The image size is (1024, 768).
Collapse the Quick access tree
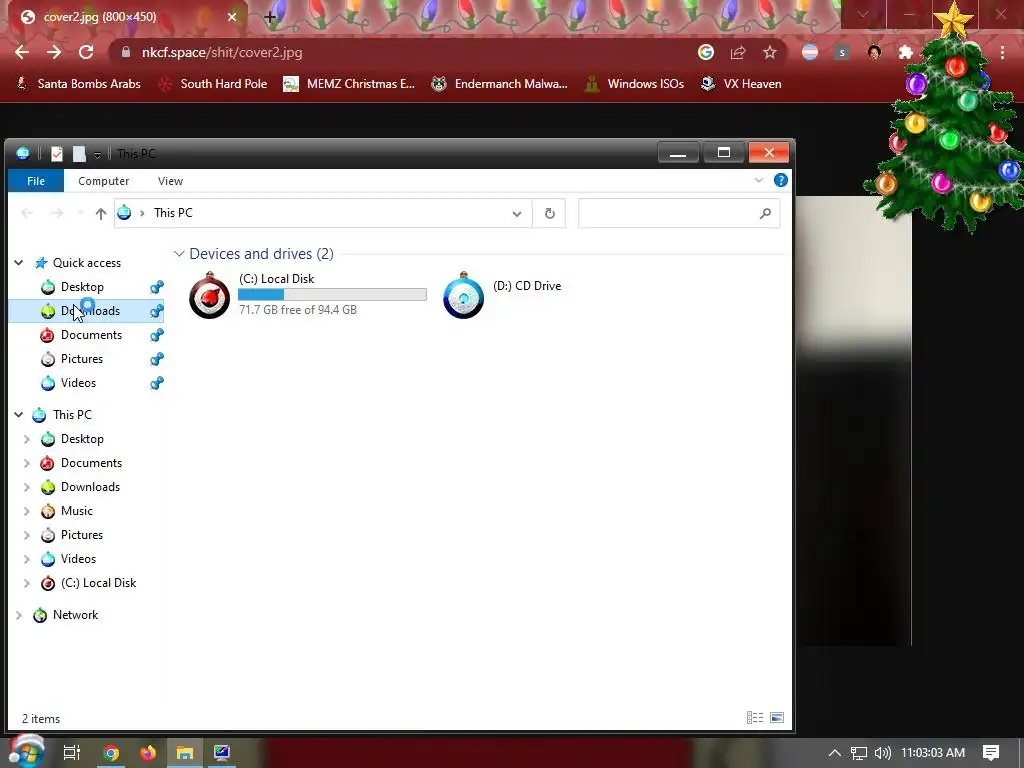pyautogui.click(x=19, y=263)
